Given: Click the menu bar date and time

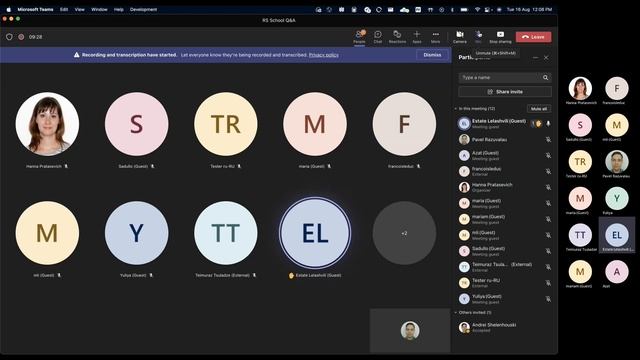Looking at the screenshot, I should (x=529, y=9).
